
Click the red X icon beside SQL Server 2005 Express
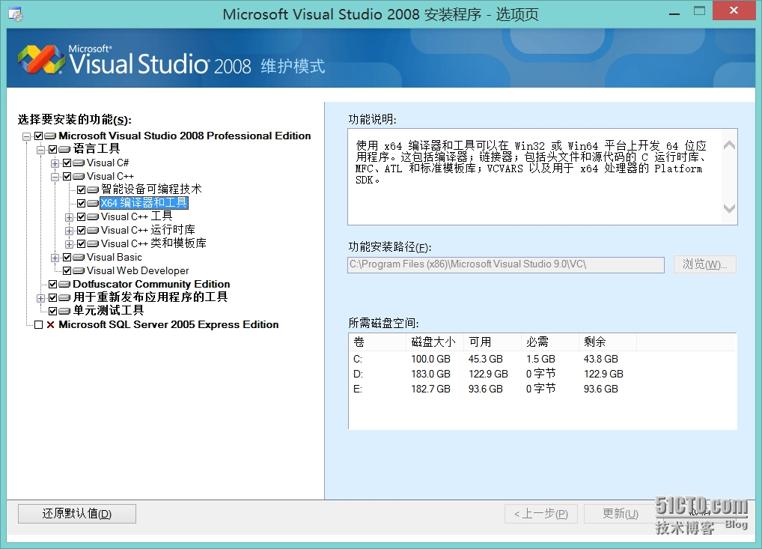point(51,325)
